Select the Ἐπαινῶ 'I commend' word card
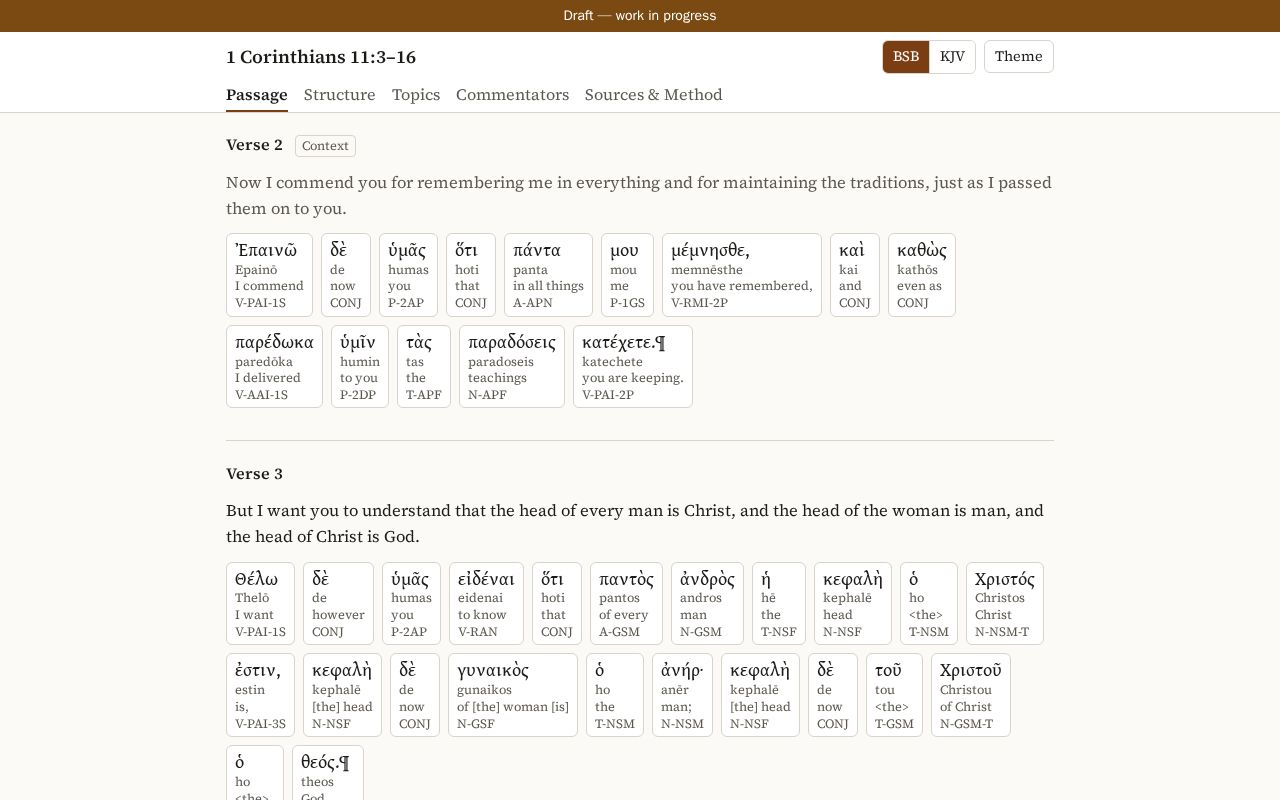The width and height of the screenshot is (1280, 800). click(269, 275)
